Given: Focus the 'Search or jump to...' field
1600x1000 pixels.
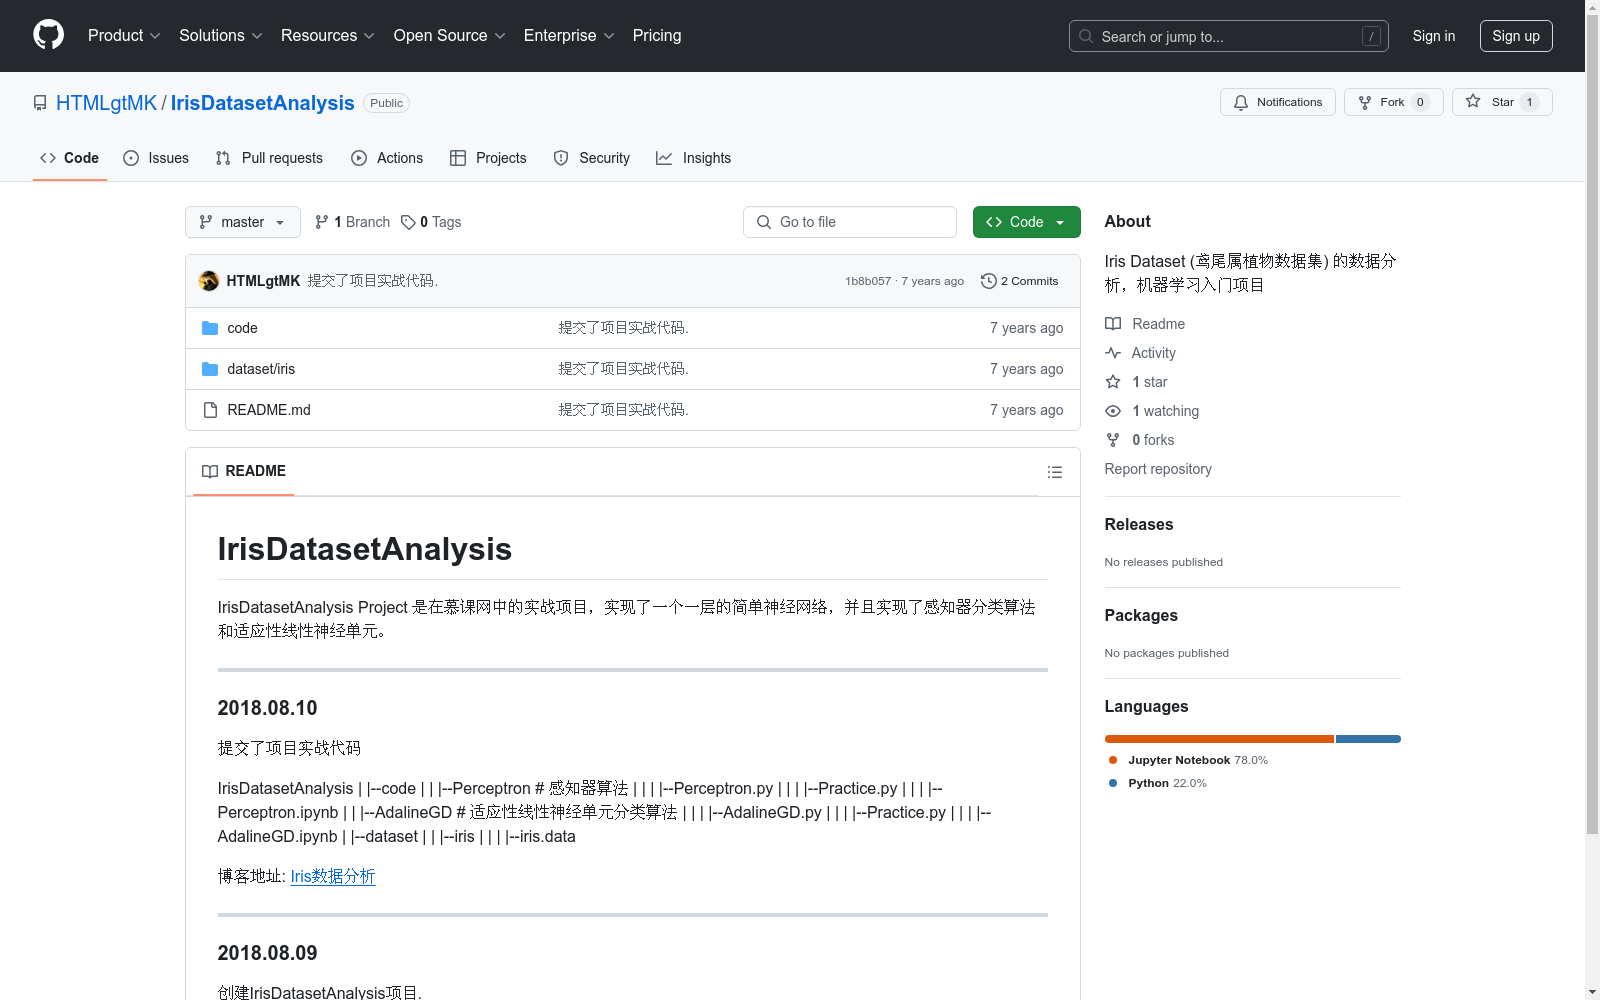Looking at the screenshot, I should click(1228, 36).
